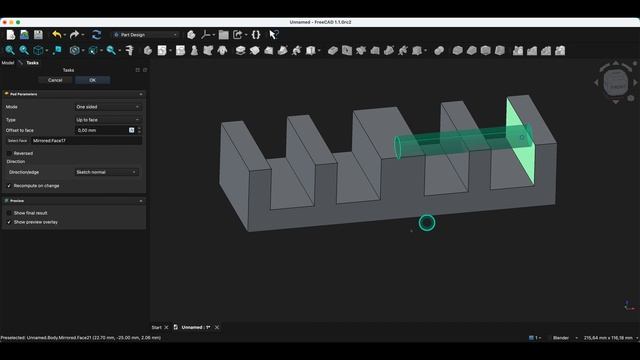Click the Groove tool icon
Image resolution: width=640 pixels, height=360 pixels.
[x=361, y=50]
